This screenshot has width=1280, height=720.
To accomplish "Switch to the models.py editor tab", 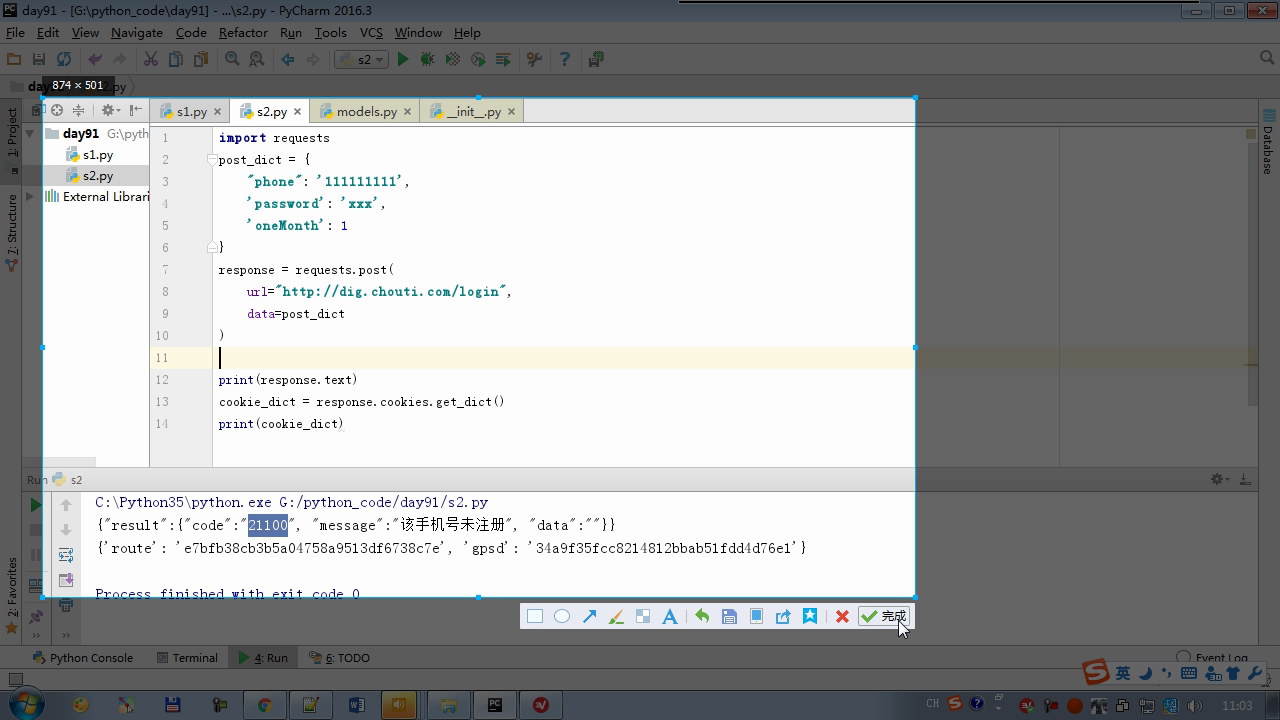I will (366, 112).
